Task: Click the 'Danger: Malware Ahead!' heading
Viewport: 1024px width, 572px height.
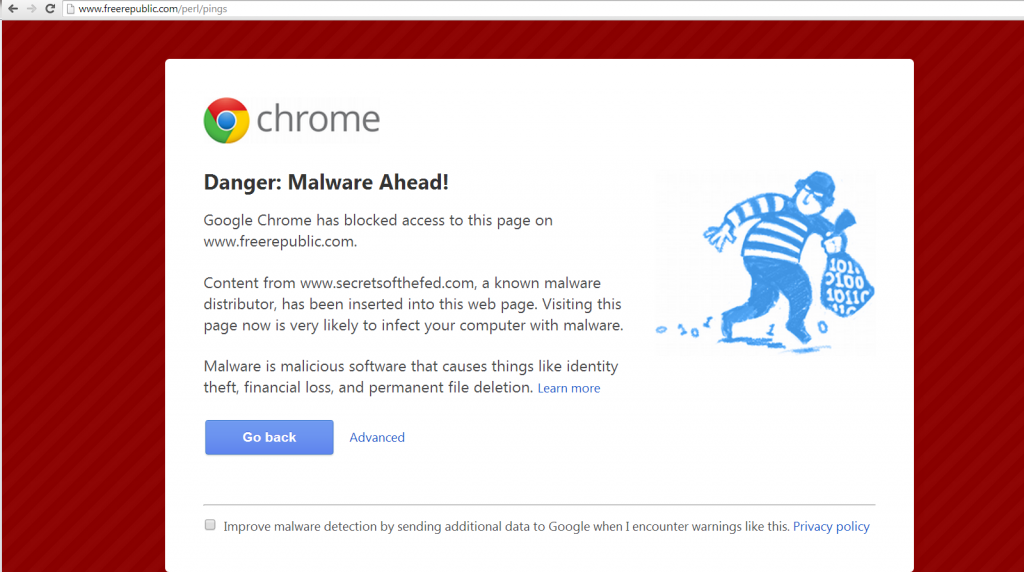Action: [x=326, y=182]
